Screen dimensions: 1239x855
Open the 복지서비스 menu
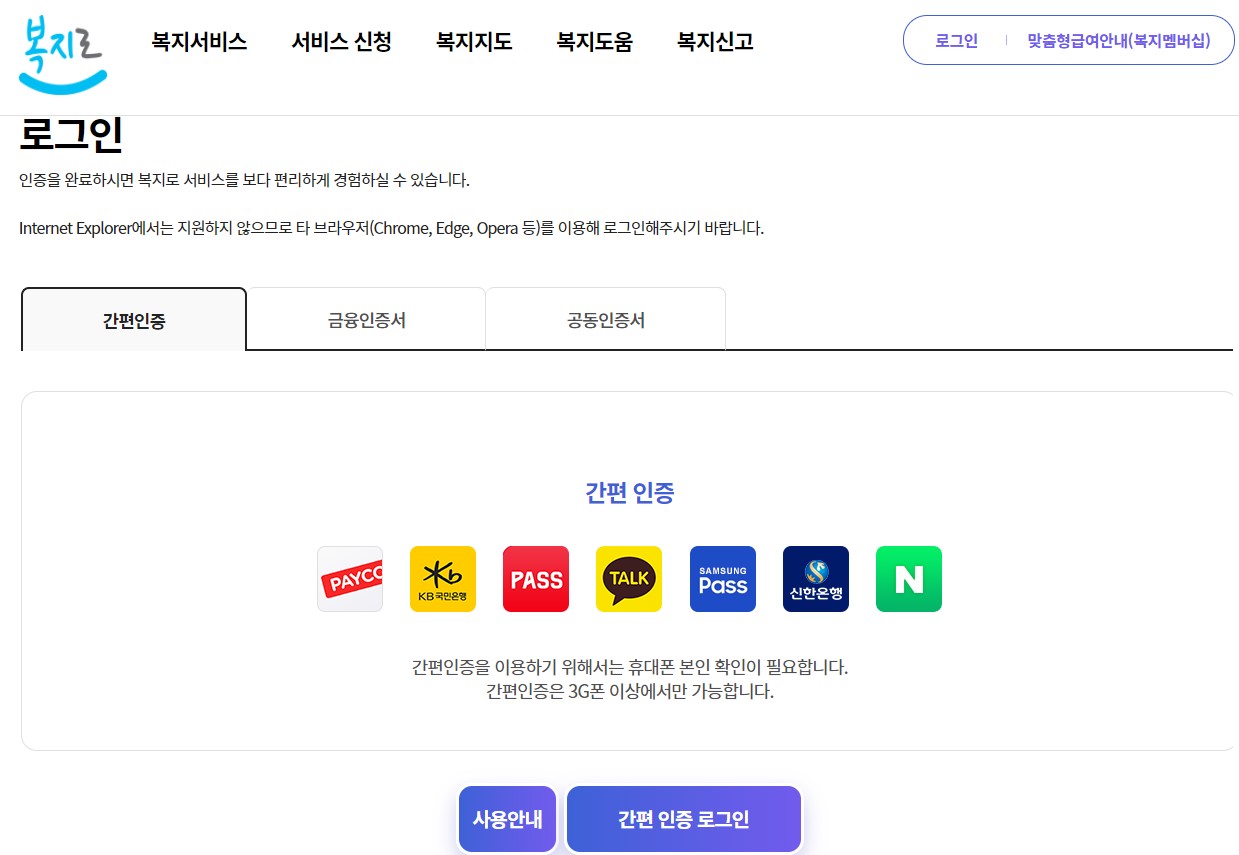pos(198,41)
